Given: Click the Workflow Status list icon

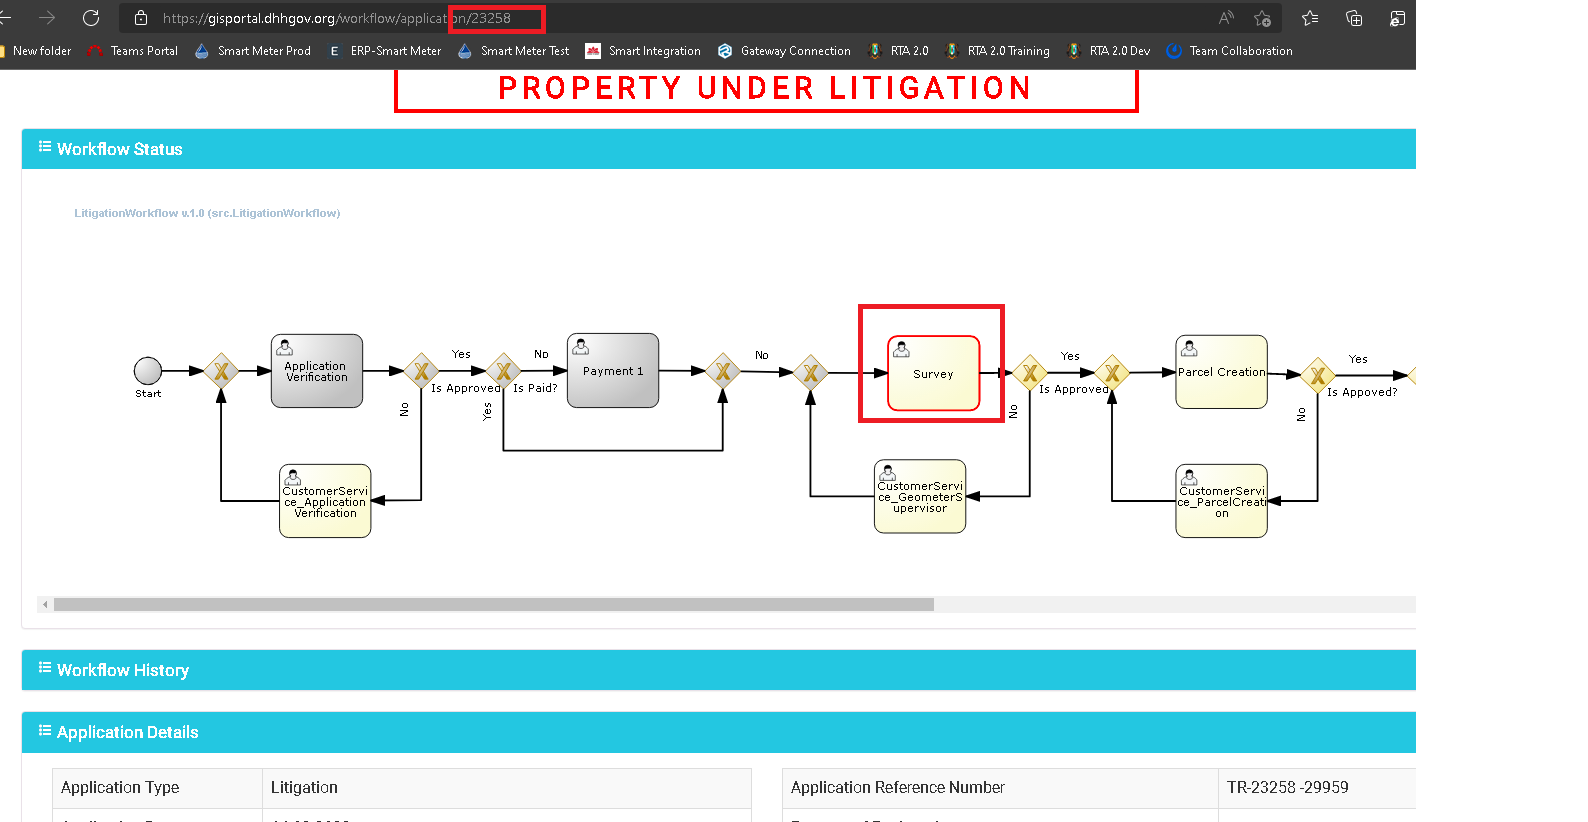Looking at the screenshot, I should coord(45,147).
